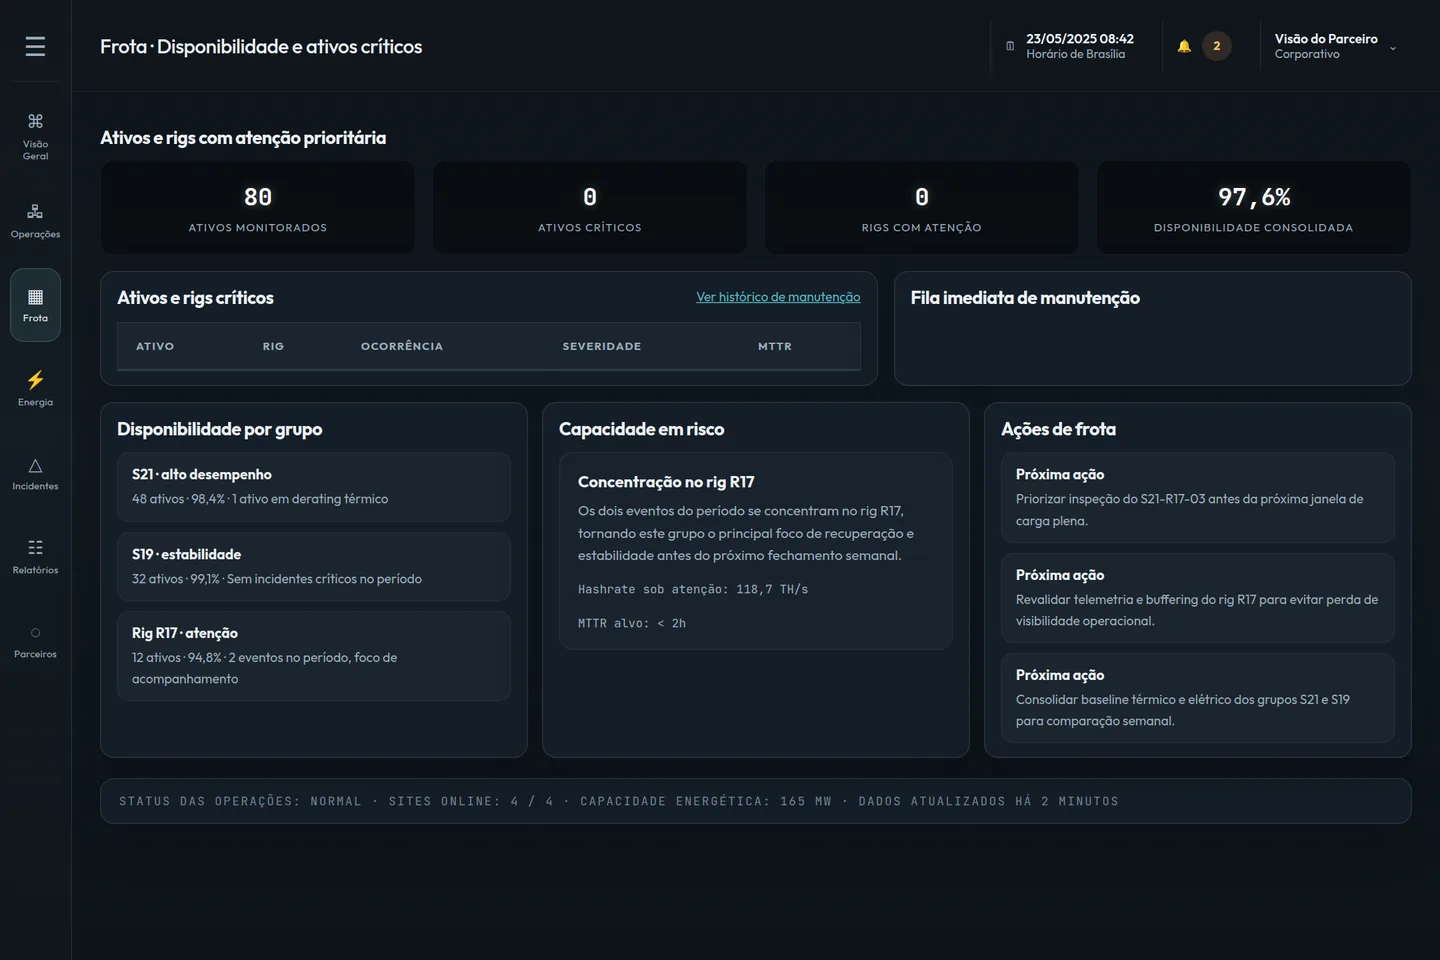The height and width of the screenshot is (960, 1440).
Task: Click Hashrate sob atenção 118,7 TH/s
Action: (x=693, y=590)
